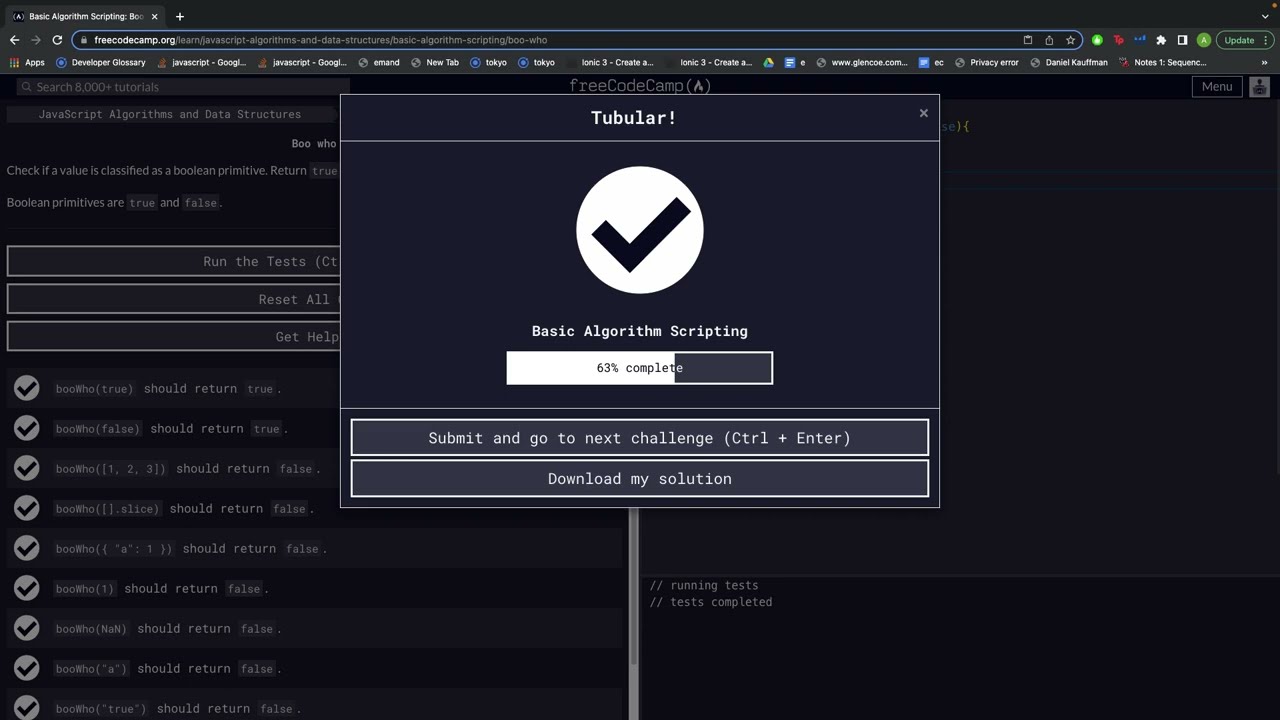Click the checkmark beside booWho(true) test
This screenshot has height=720, width=1280.
(27, 388)
